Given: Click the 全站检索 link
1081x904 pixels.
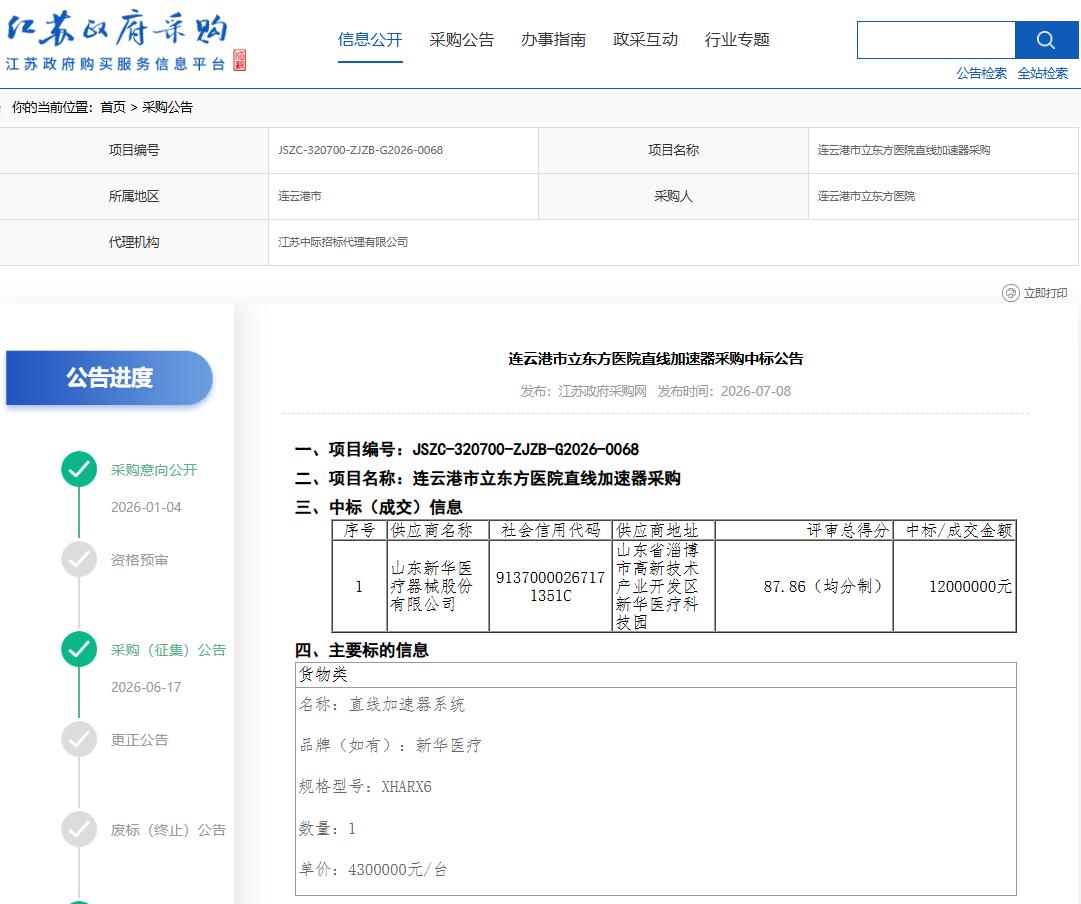Looking at the screenshot, I should coord(1042,73).
